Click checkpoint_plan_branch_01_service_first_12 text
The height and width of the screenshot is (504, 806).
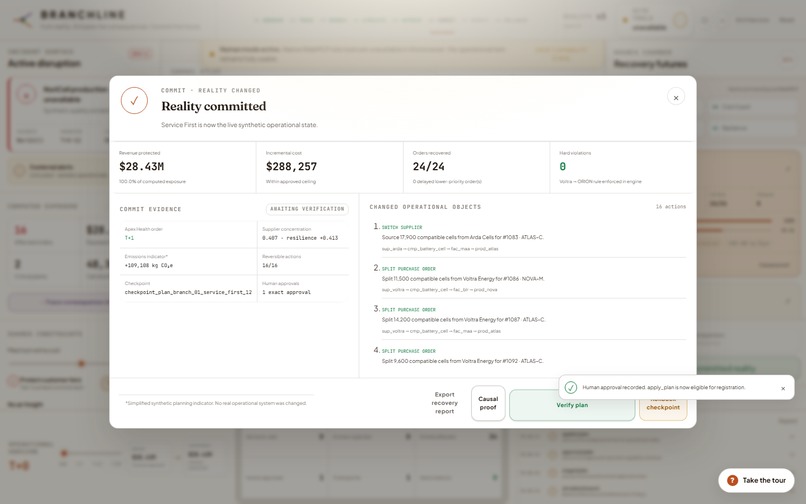tap(188, 292)
